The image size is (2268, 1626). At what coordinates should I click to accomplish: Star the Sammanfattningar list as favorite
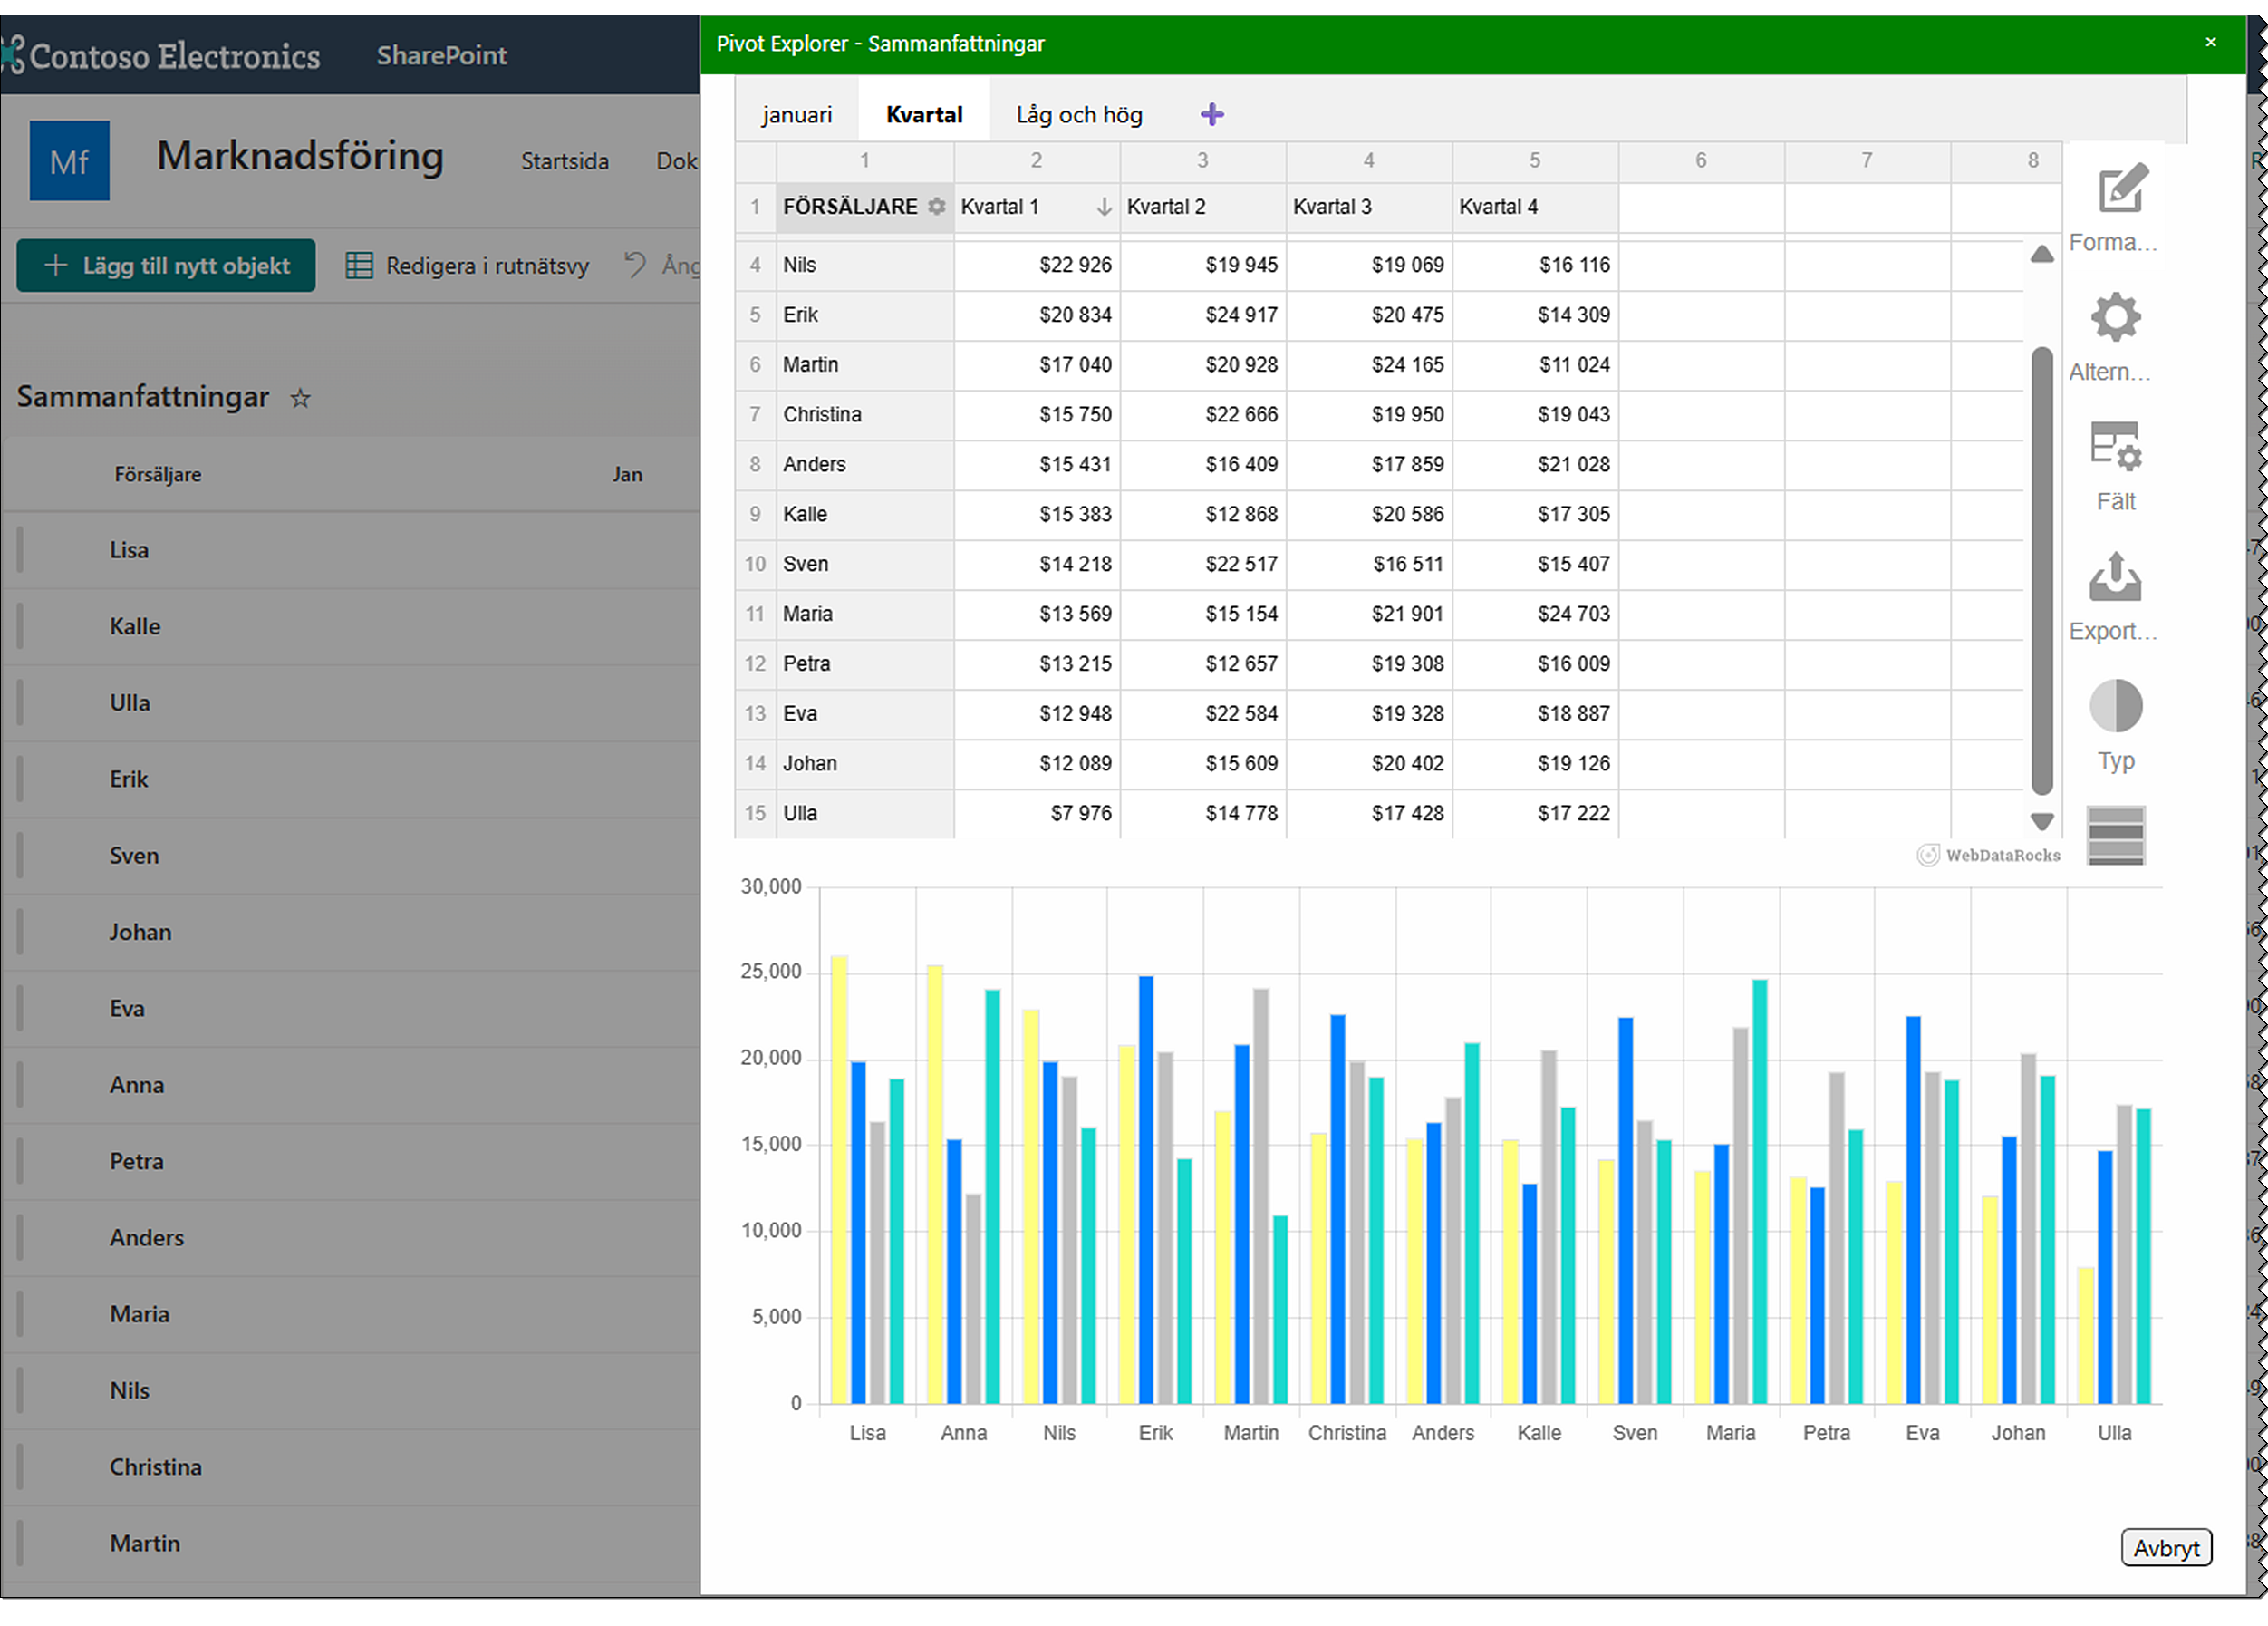tap(299, 398)
